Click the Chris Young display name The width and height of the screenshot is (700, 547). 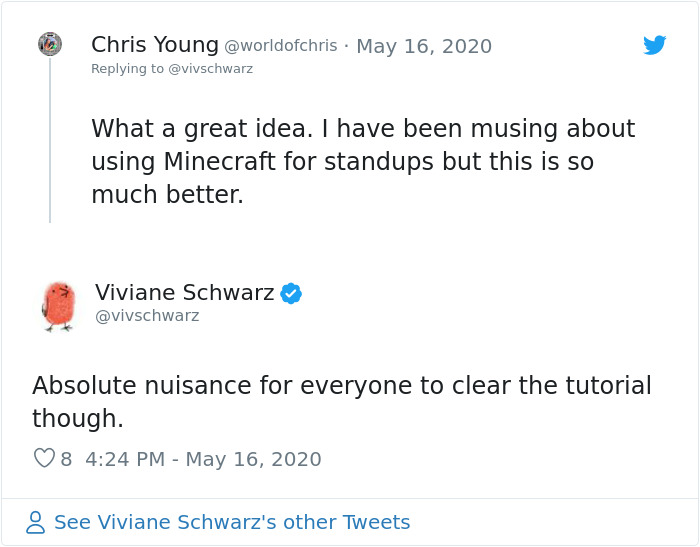[x=154, y=45]
